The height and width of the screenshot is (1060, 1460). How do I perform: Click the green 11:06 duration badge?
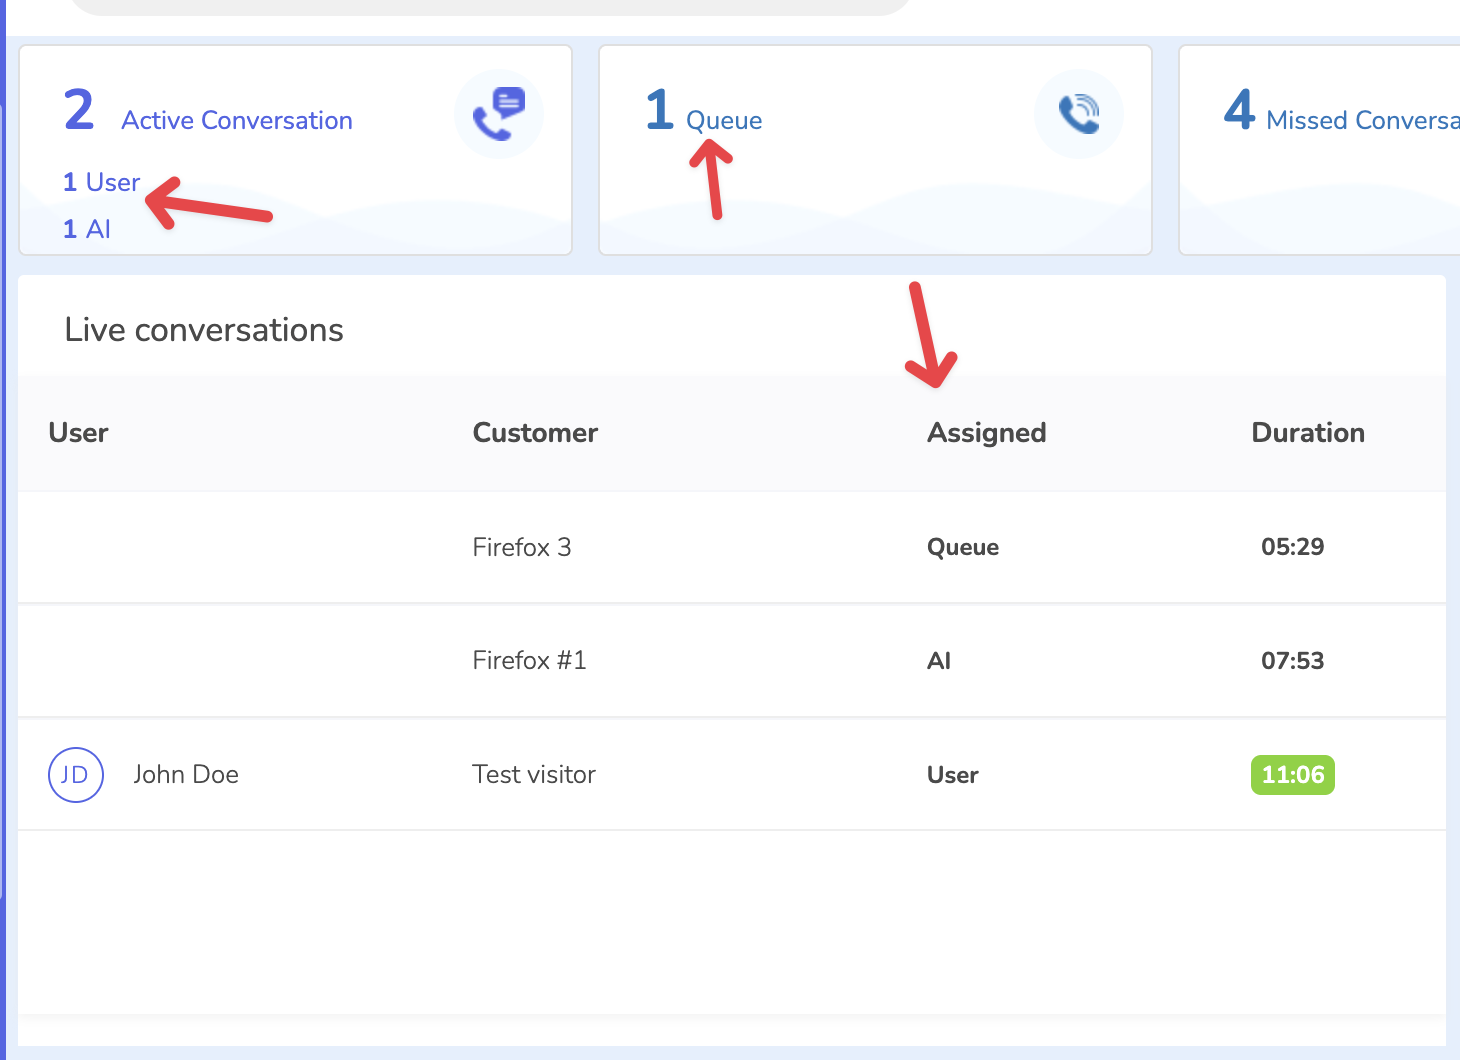click(x=1292, y=775)
